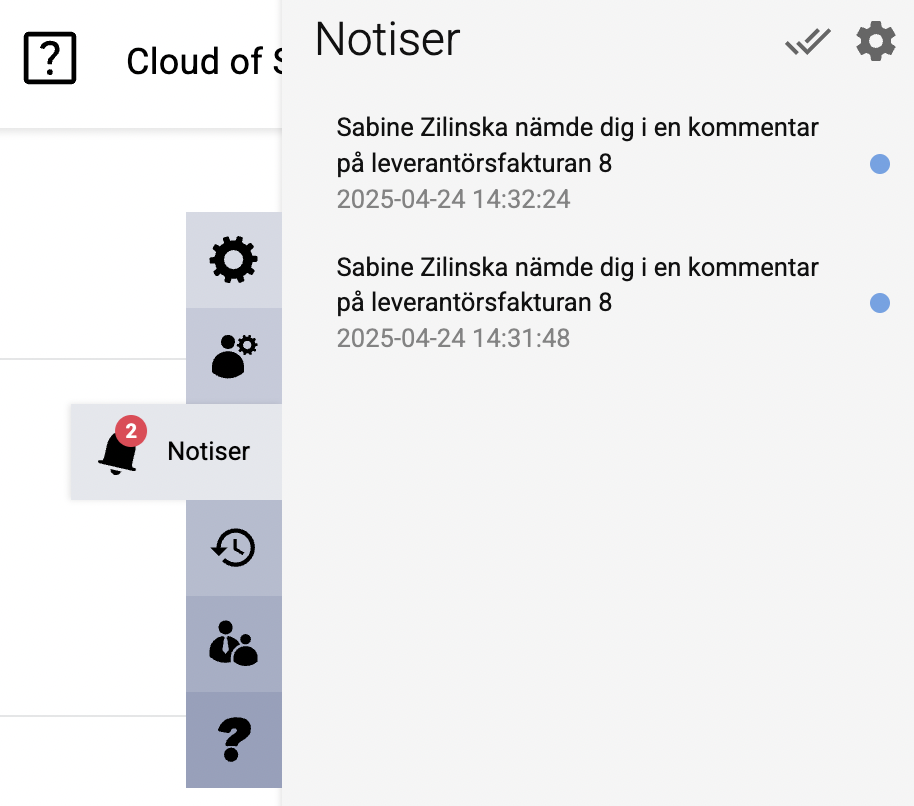Select the users group sidebar icon
Image resolution: width=914 pixels, height=806 pixels.
[233, 644]
